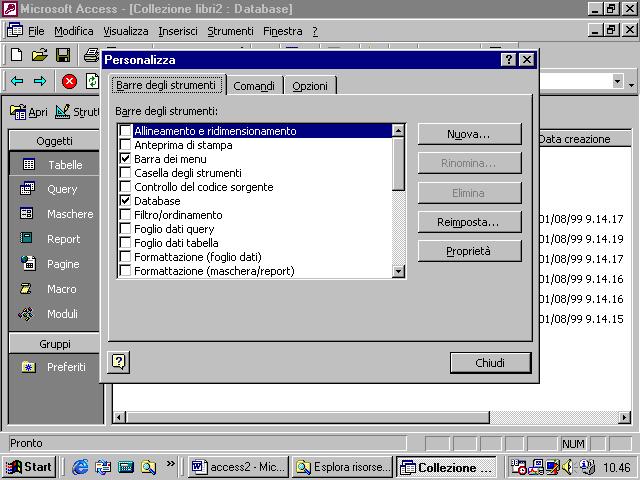
Task: Click Chiudi to close the dialog
Action: pyautogui.click(x=491, y=363)
